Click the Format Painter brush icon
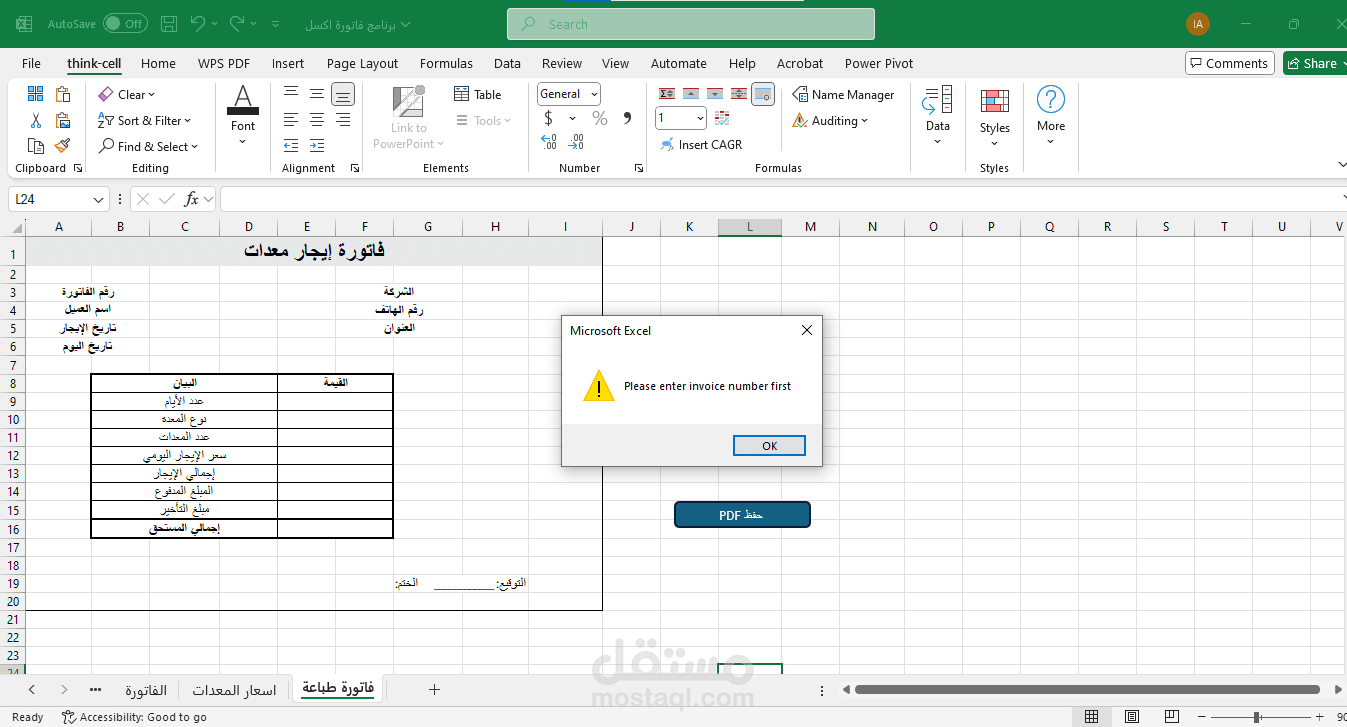Viewport: 1347px width, 727px height. [x=63, y=146]
